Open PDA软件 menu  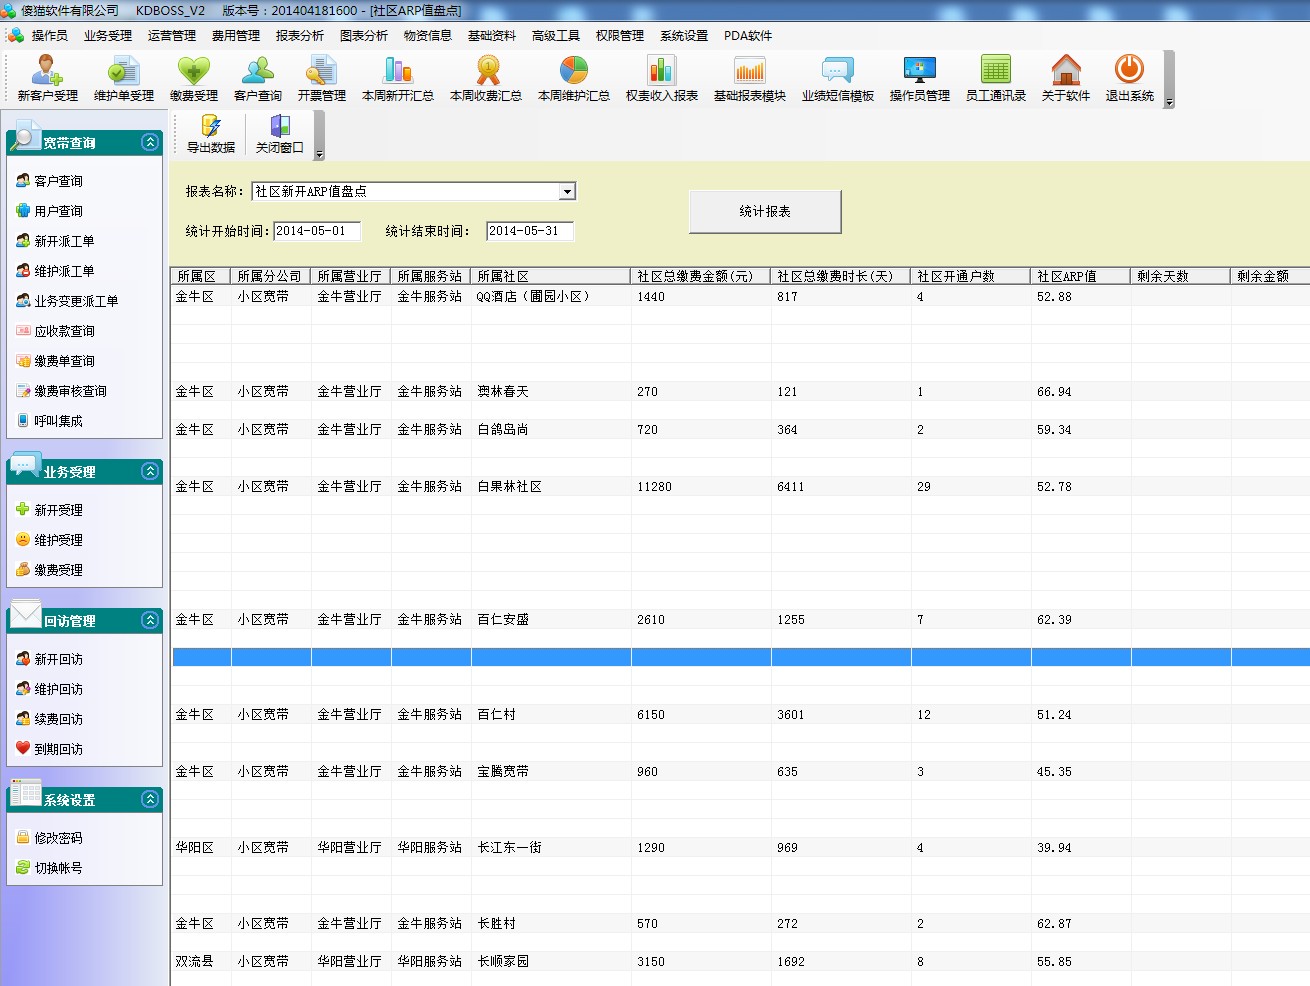pyautogui.click(x=748, y=35)
